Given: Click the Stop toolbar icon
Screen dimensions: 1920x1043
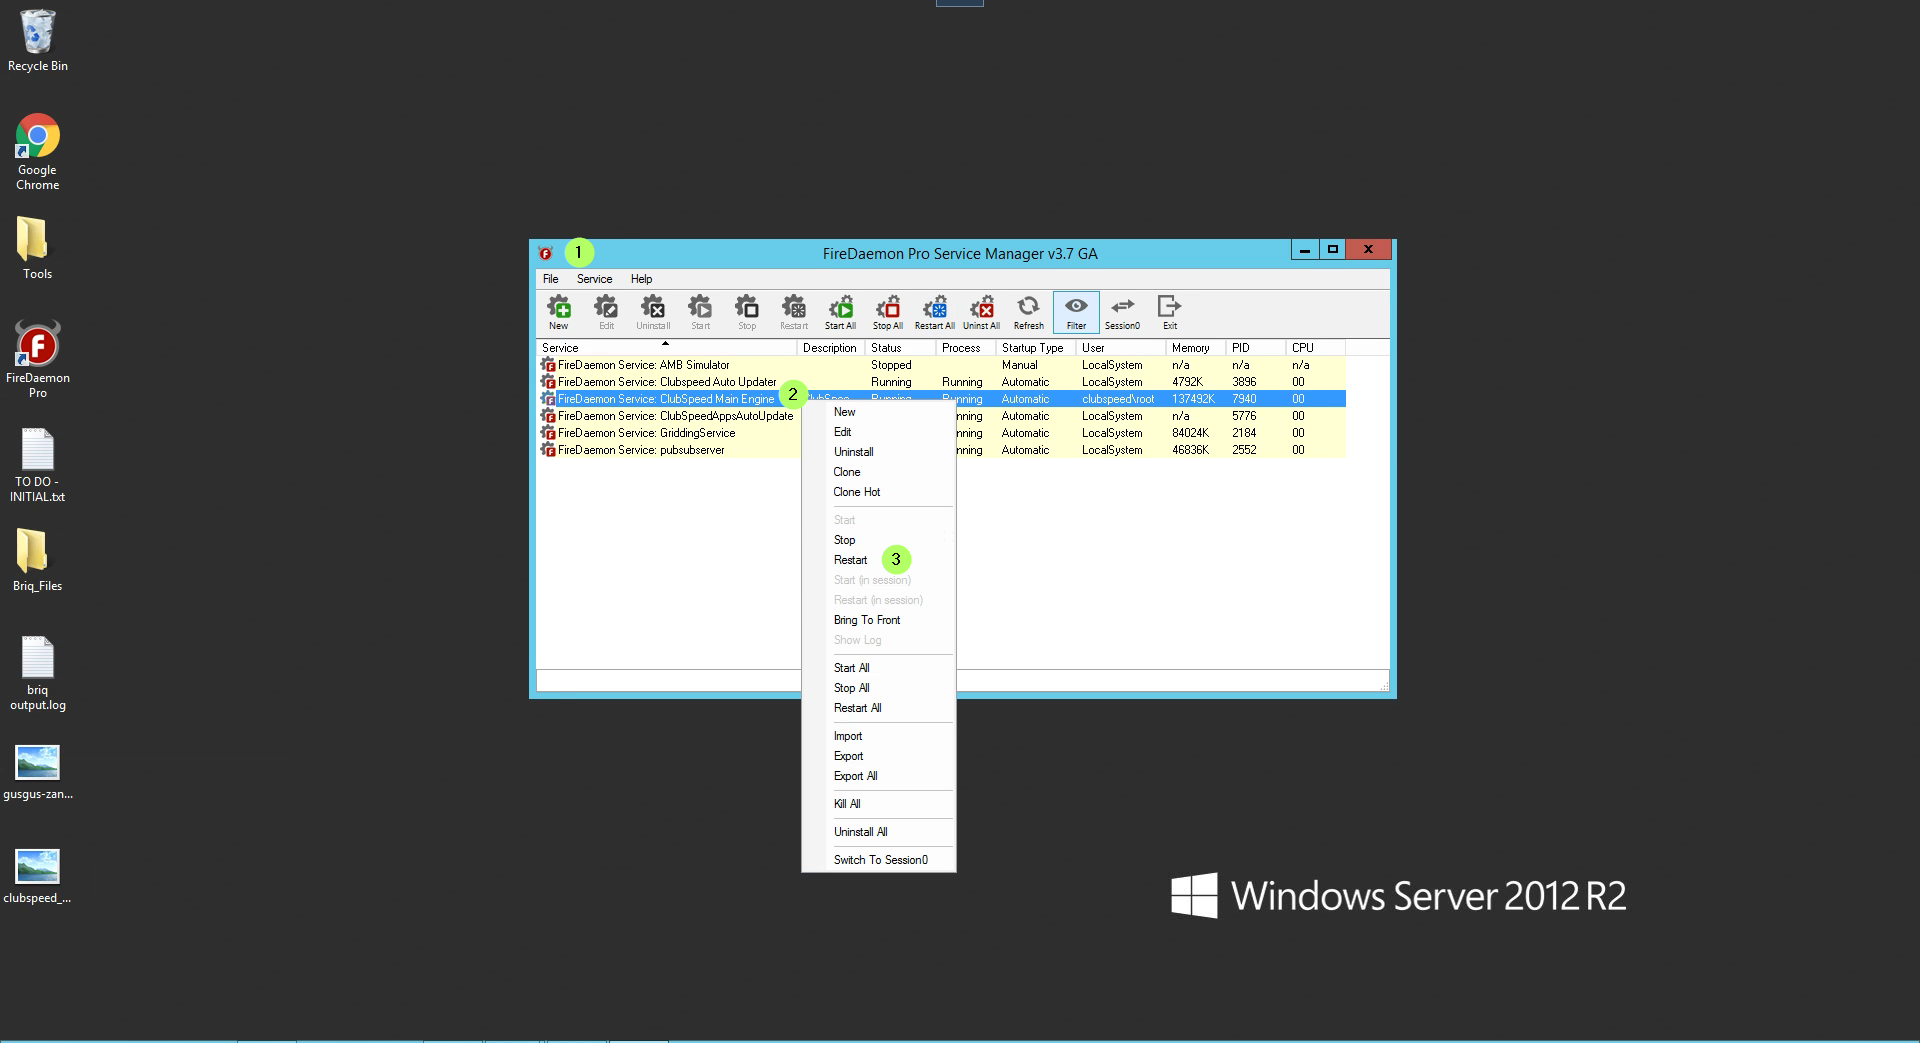Looking at the screenshot, I should (747, 312).
